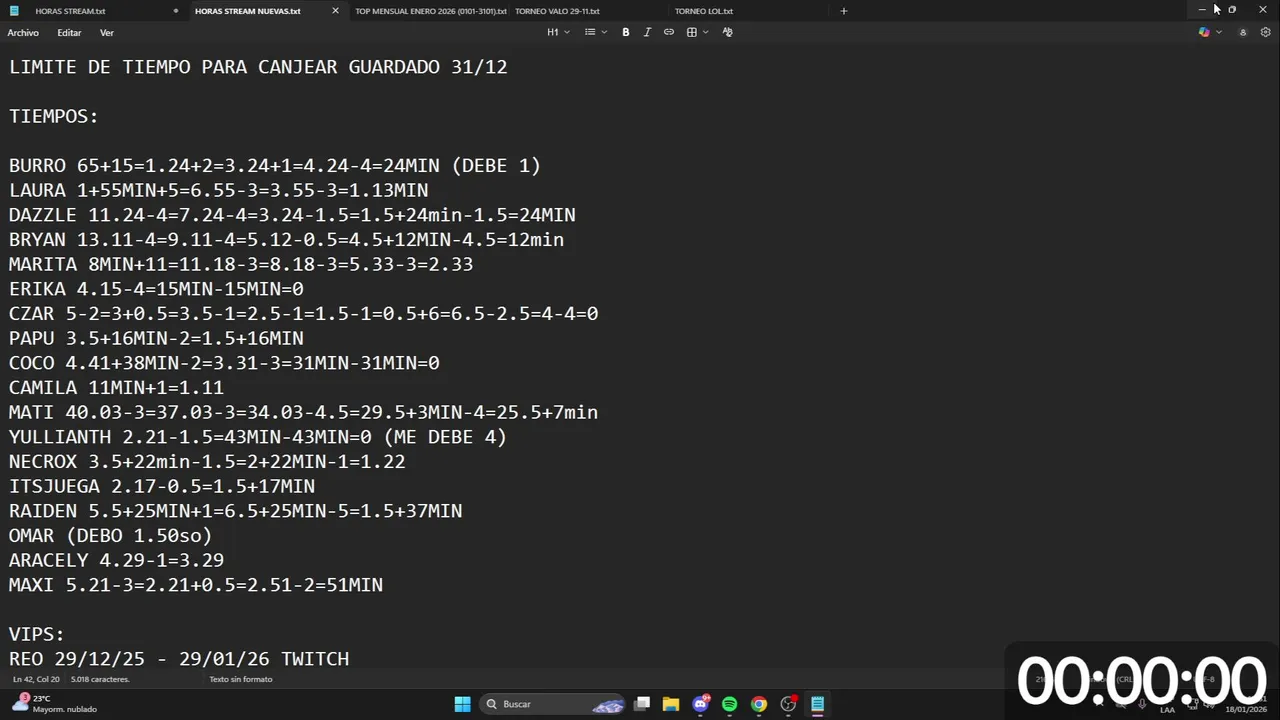Image resolution: width=1280 pixels, height=720 pixels.
Task: Expand the Copilot dropdown arrow
Action: click(1219, 32)
